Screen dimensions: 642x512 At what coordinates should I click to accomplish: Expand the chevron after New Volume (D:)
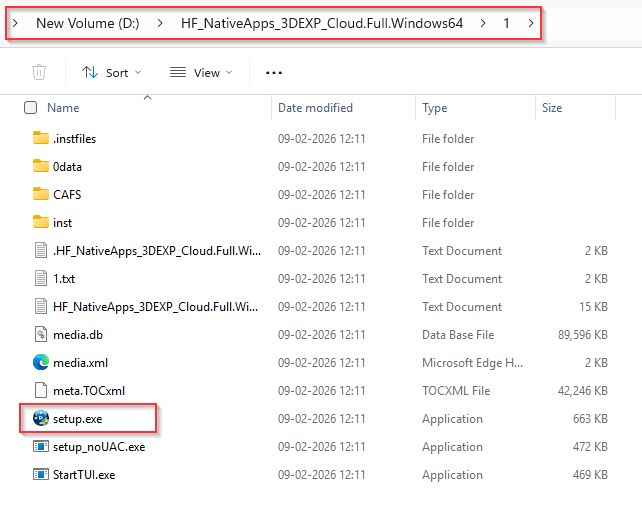(x=162, y=23)
